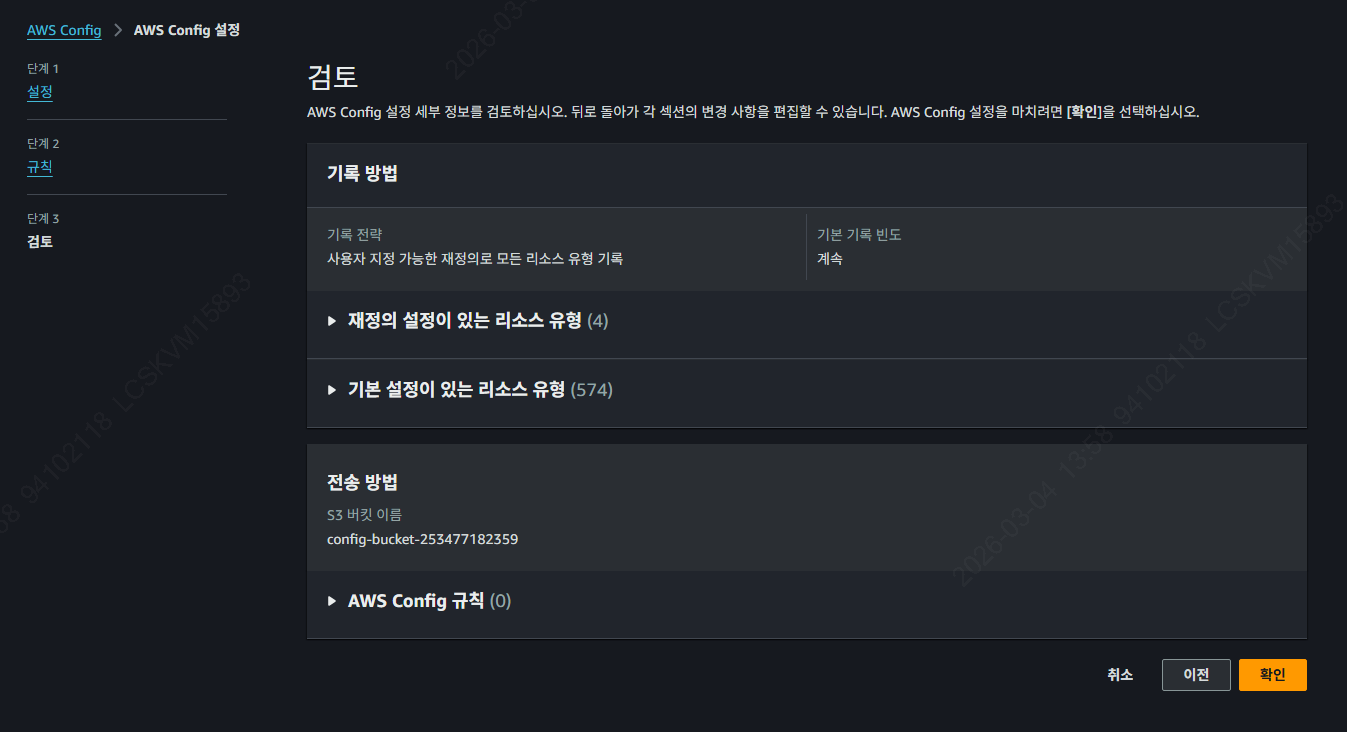1347x732 pixels.
Task: Click the AWS Config 설정 breadcrumb text
Action: pyautogui.click(x=186, y=30)
